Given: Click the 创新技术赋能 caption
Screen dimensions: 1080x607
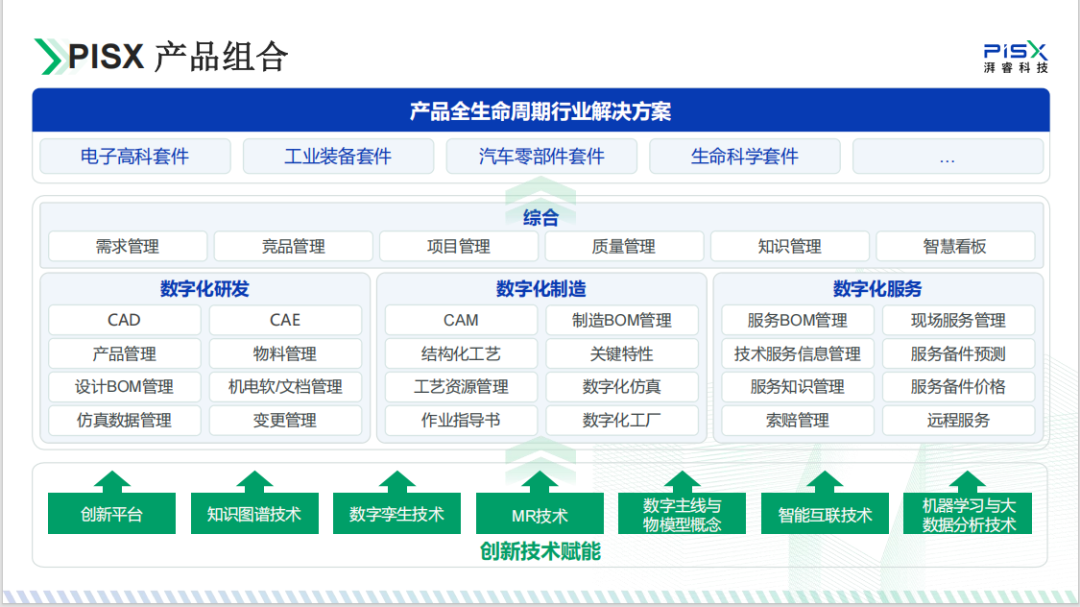Looking at the screenshot, I should 541,551.
